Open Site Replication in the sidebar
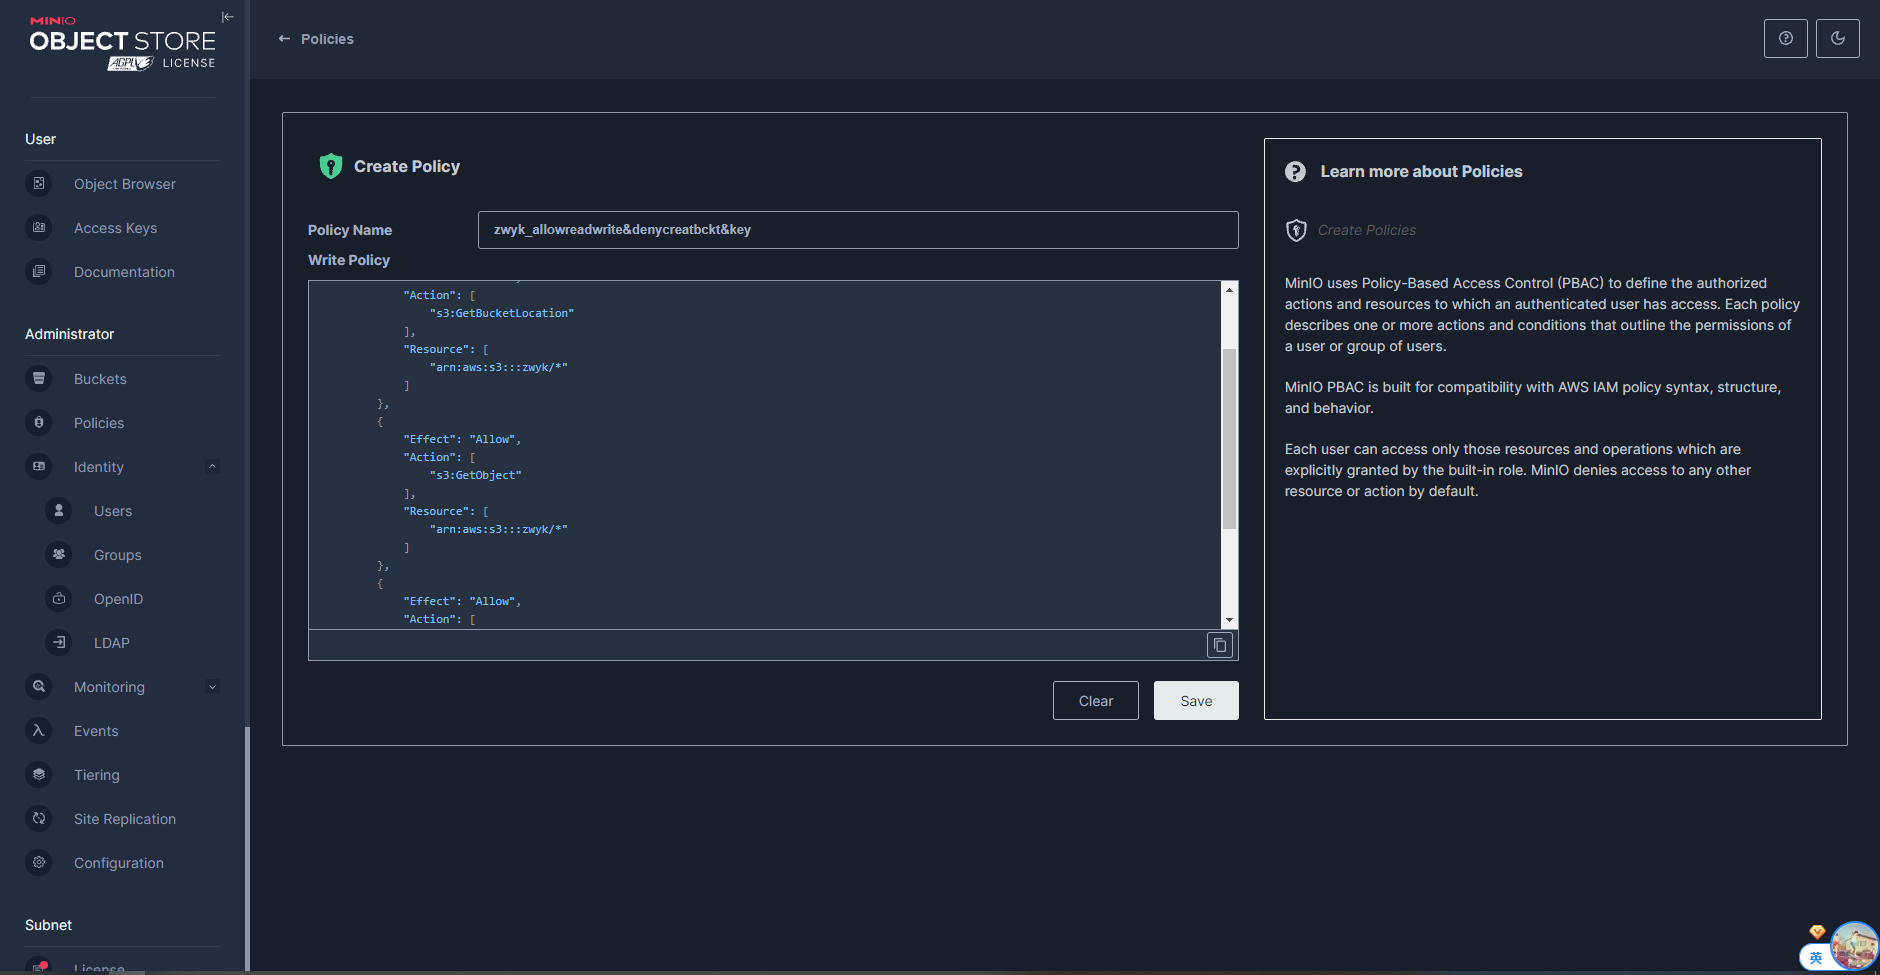Image resolution: width=1880 pixels, height=975 pixels. pyautogui.click(x=124, y=819)
